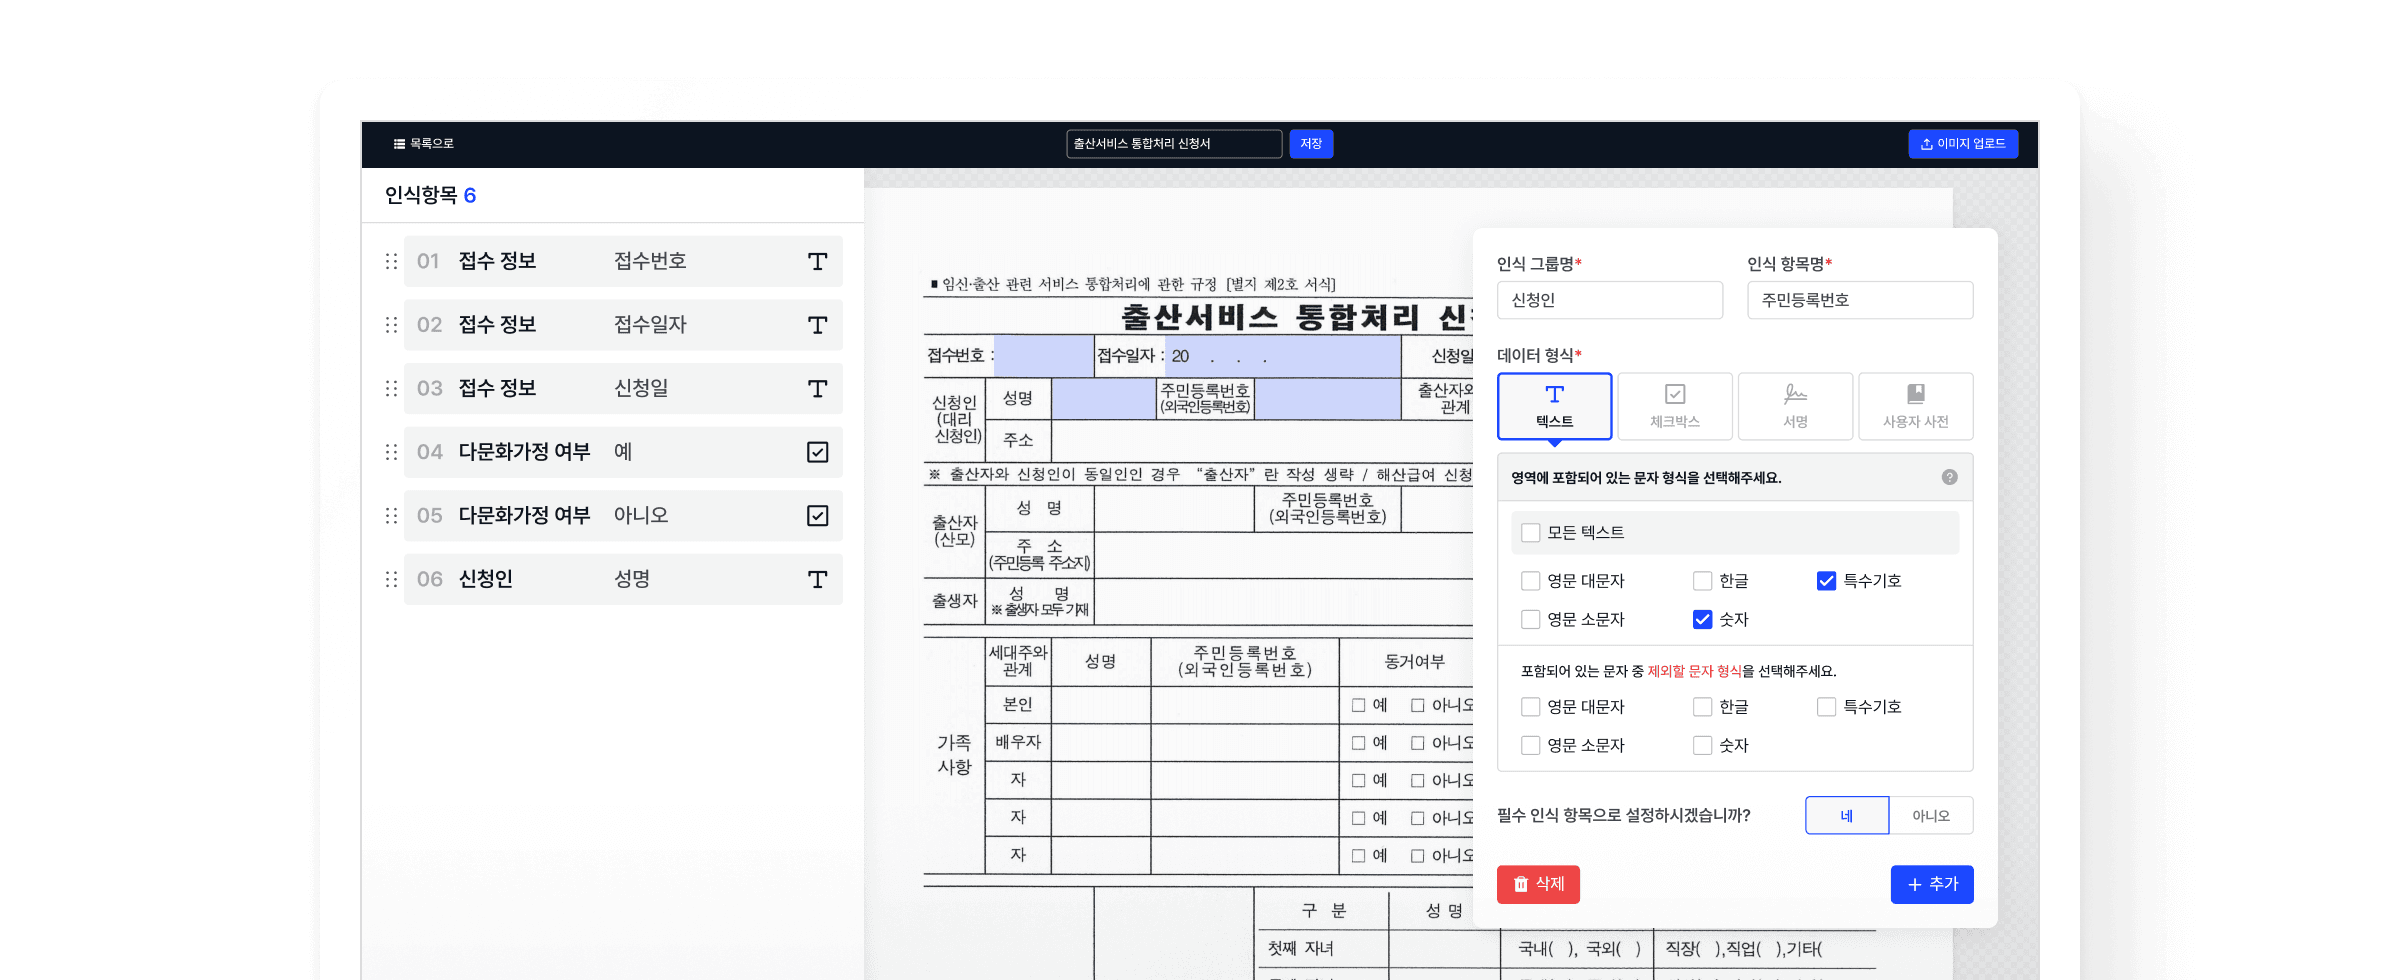This screenshot has height=980, width=2400.
Task: Click the 인식 항목명 input field
Action: coord(1860,300)
